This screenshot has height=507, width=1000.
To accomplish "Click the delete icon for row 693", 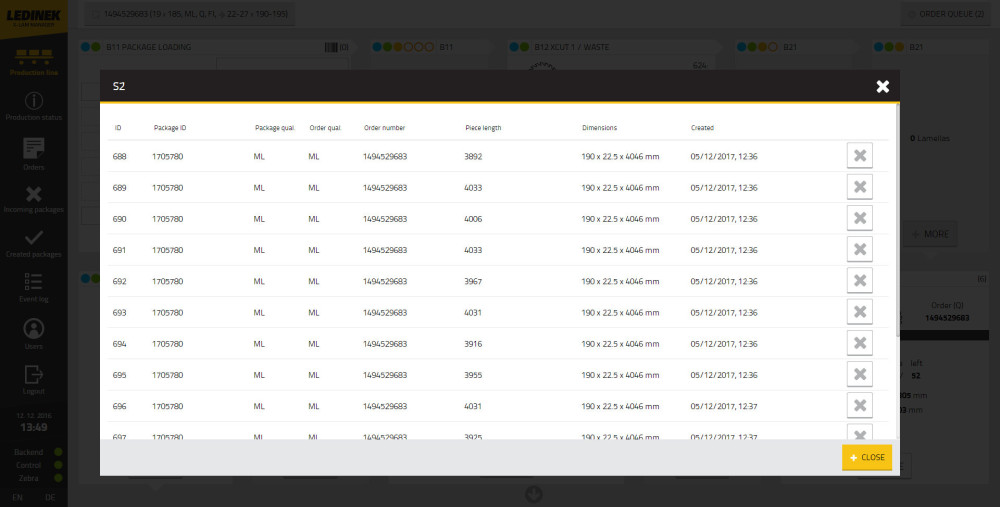I will (859, 312).
